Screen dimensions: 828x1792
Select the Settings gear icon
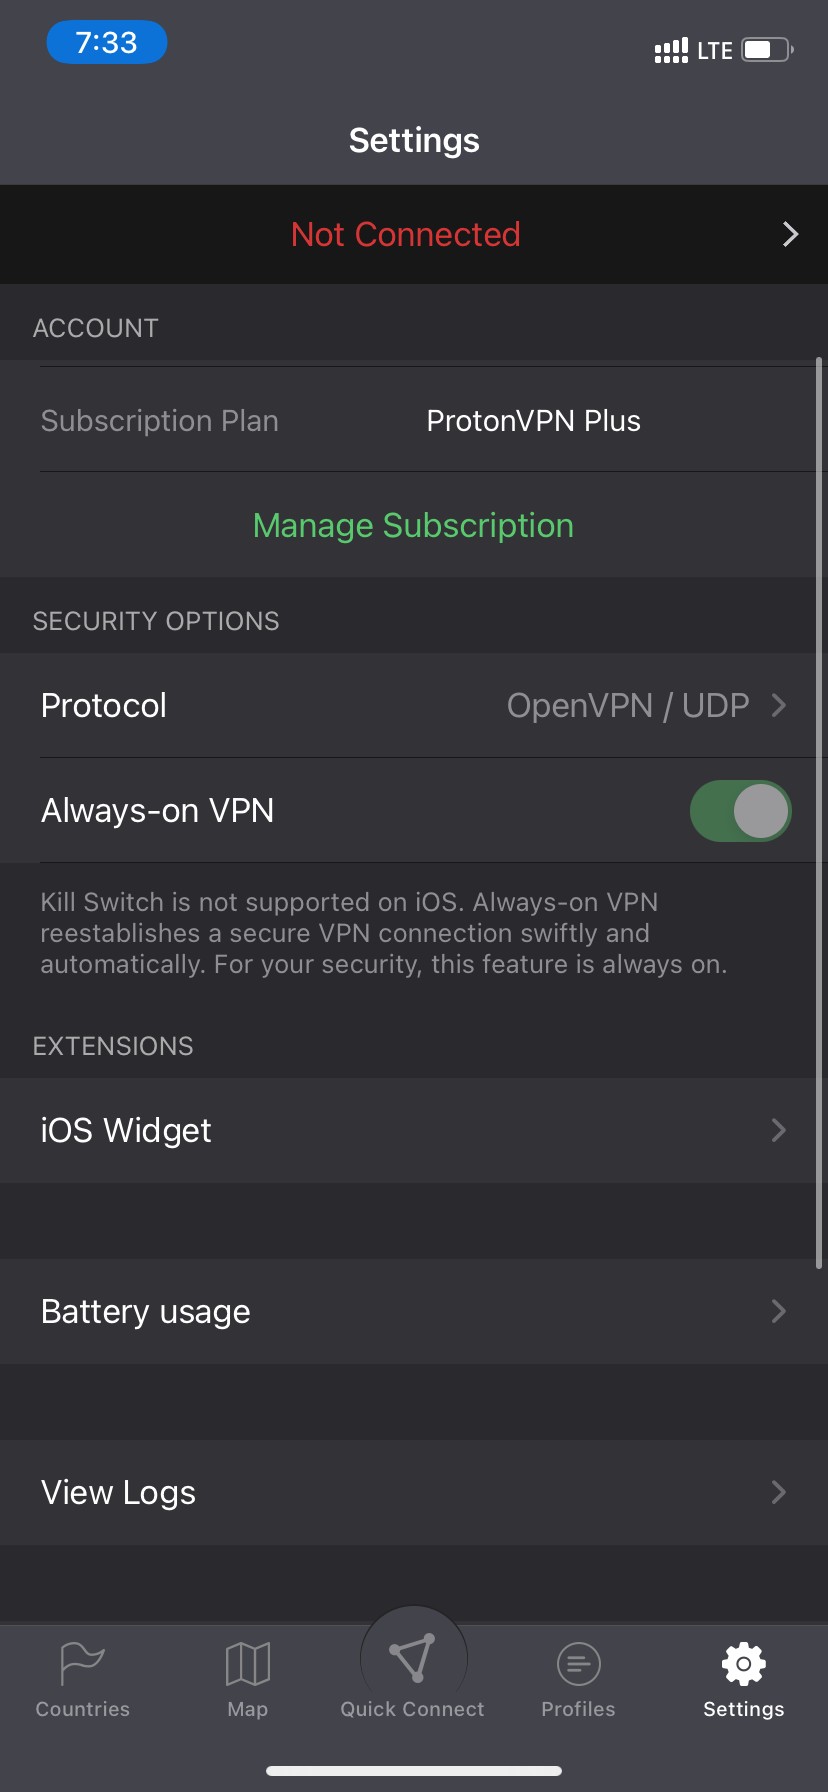(744, 1664)
